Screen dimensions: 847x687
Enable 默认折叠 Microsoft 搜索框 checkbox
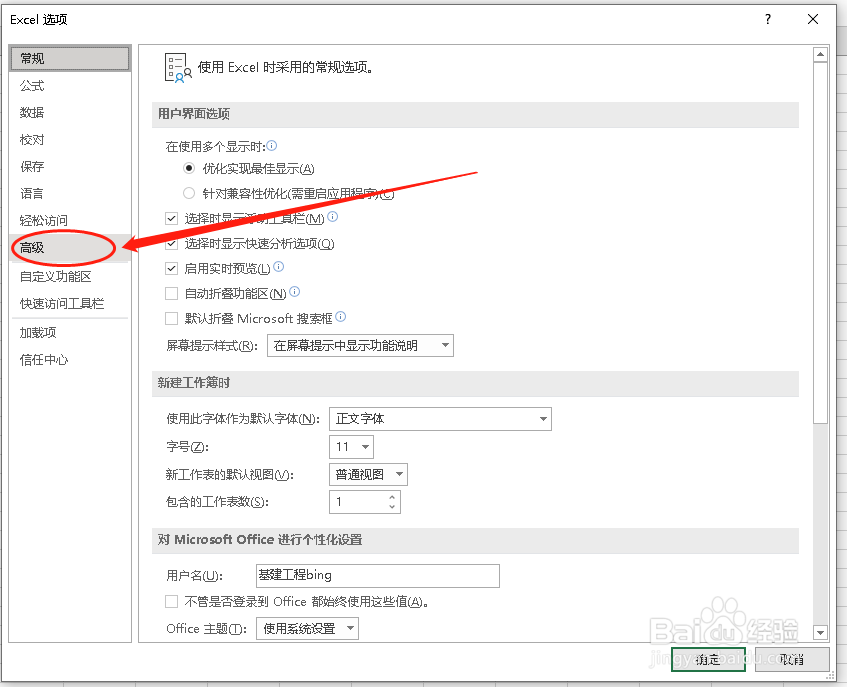pos(171,318)
